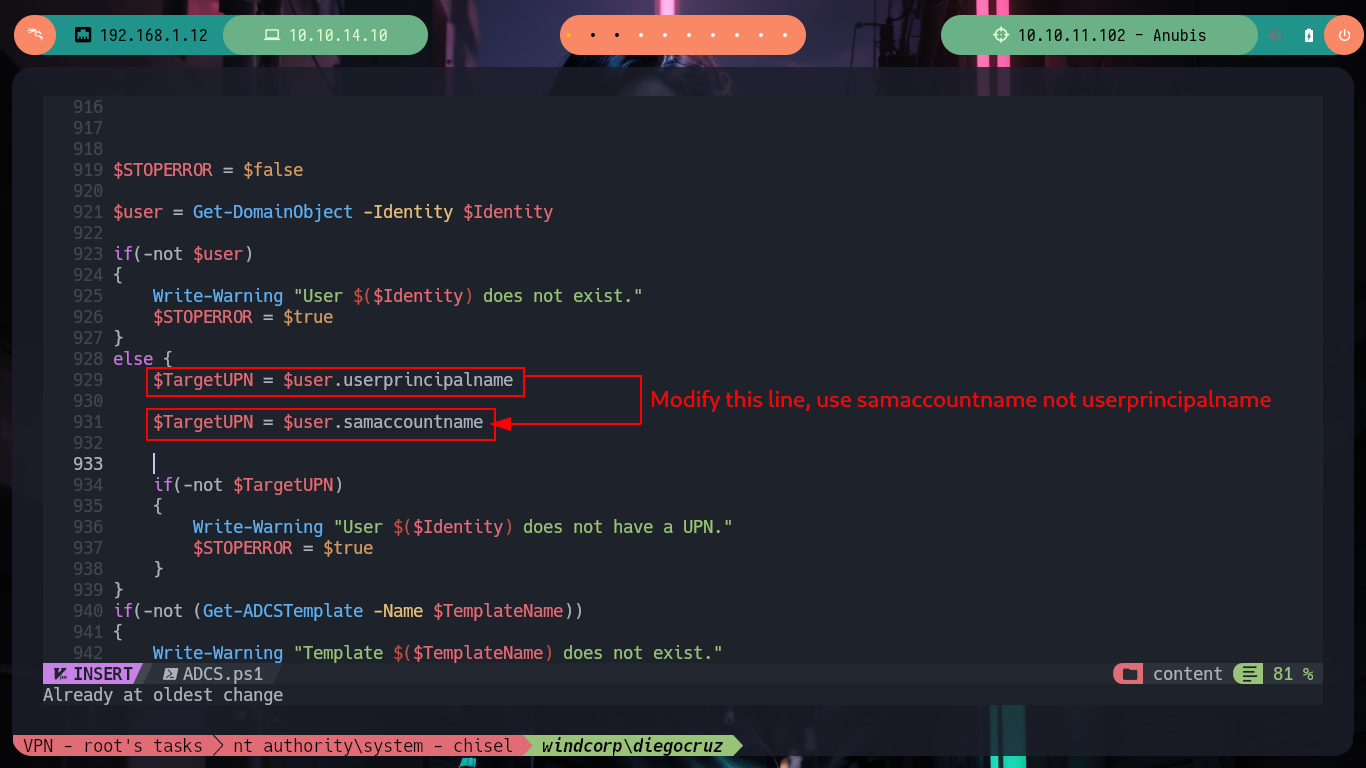Click the PowerShell file icon beside ADCS.ps1
The image size is (1366, 768).
pos(170,674)
